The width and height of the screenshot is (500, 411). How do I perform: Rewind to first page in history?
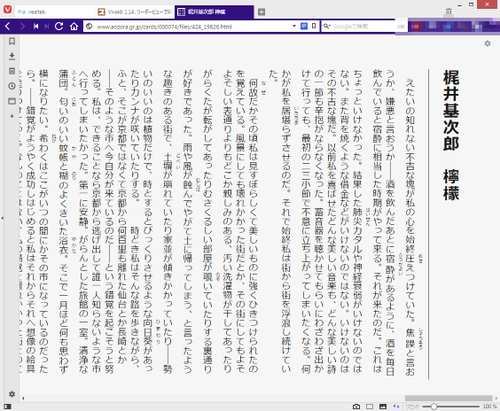click(36, 26)
